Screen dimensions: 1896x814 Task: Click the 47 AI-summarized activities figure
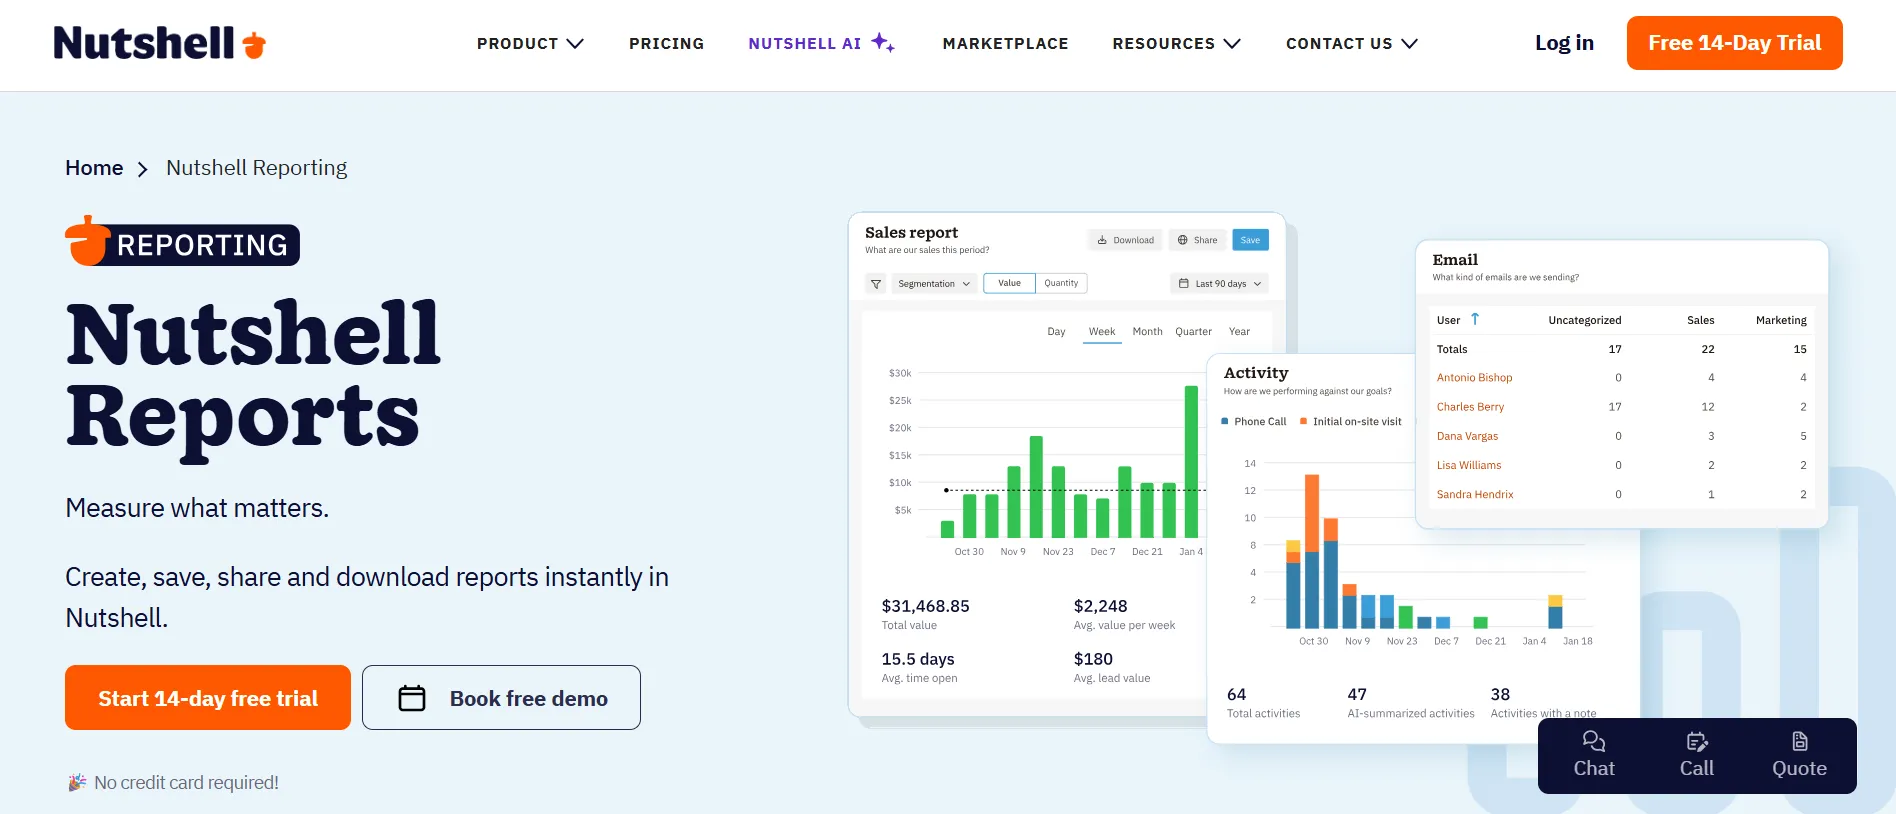[x=1357, y=694]
